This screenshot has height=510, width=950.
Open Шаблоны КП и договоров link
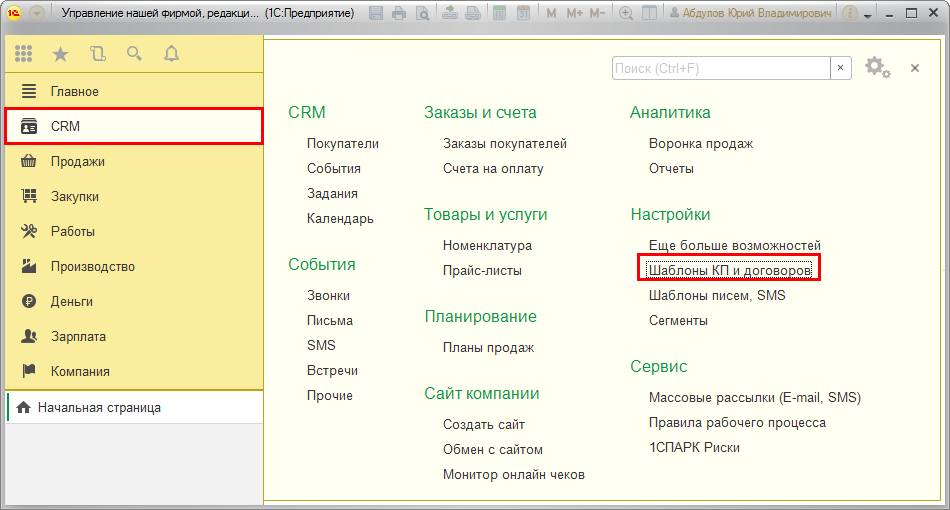click(729, 270)
